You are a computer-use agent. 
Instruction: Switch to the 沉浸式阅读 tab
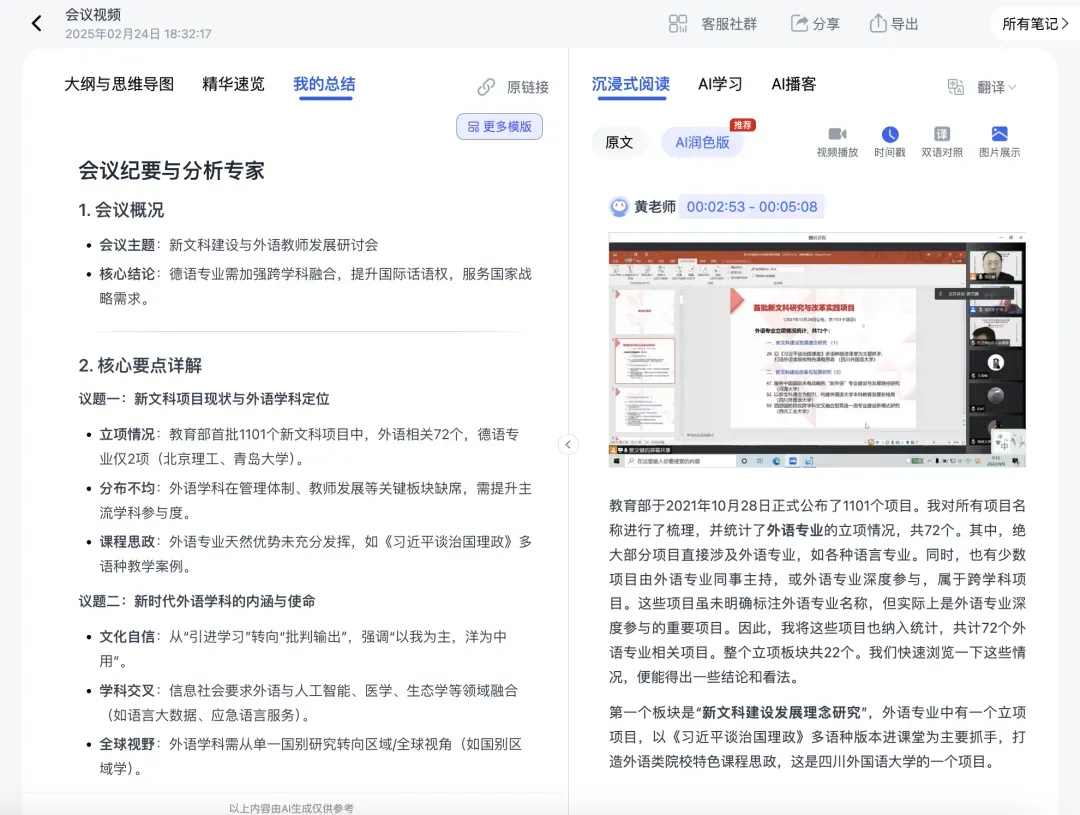coord(631,84)
